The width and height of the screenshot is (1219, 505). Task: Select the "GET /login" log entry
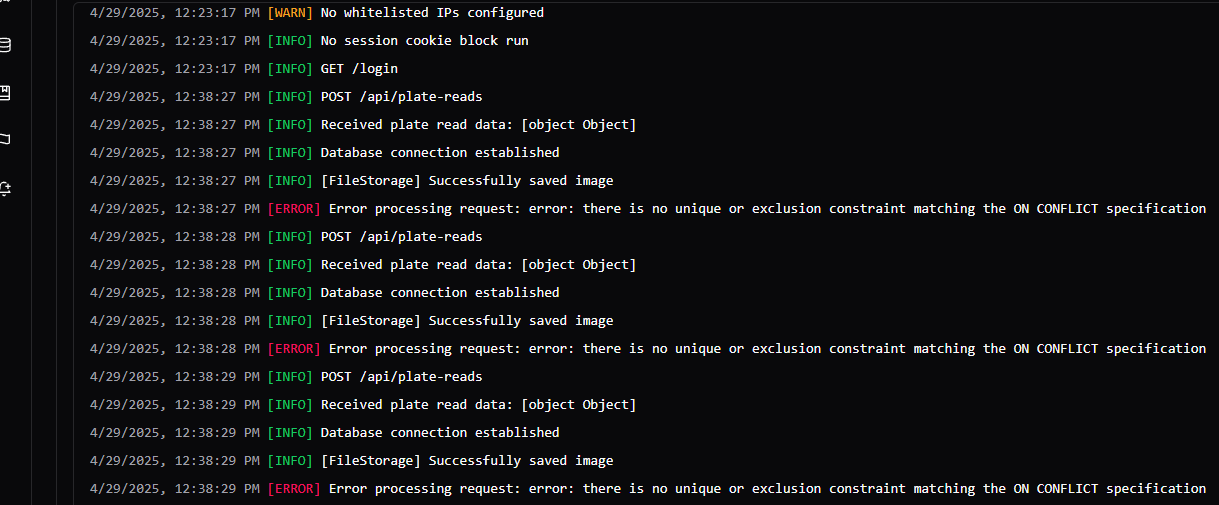(x=359, y=69)
